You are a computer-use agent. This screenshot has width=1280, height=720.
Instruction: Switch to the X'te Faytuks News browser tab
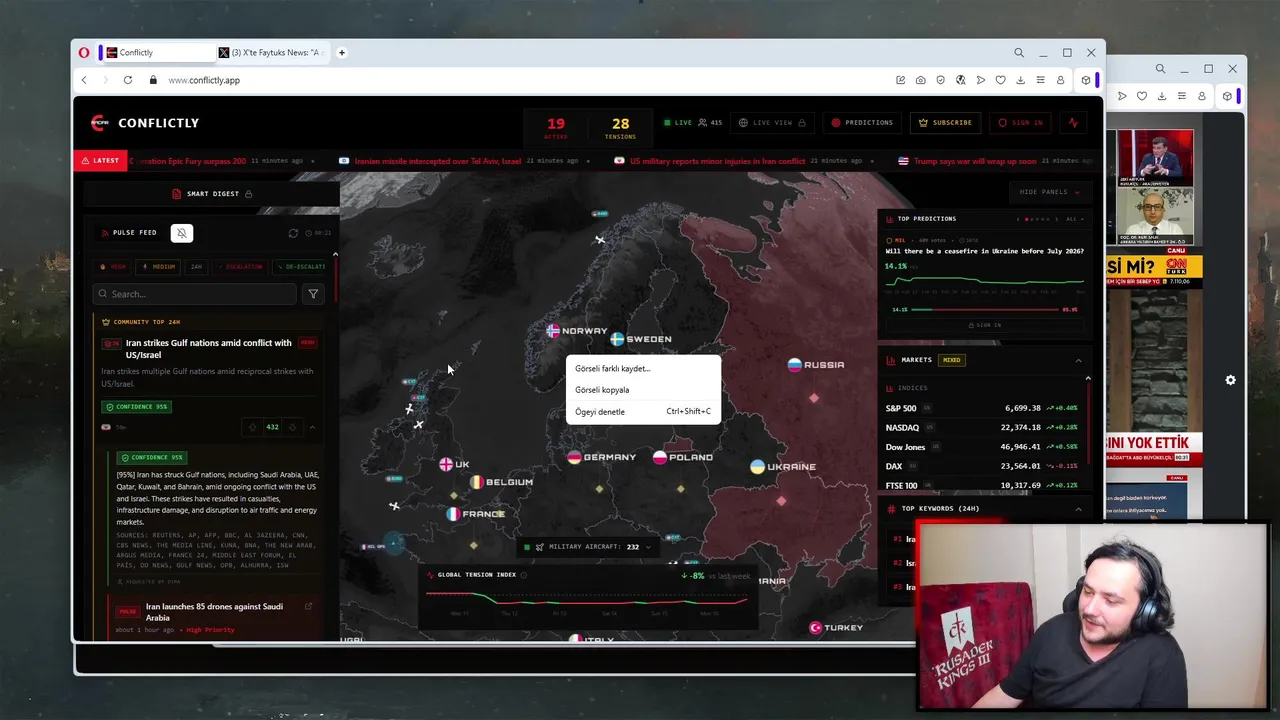(270, 52)
